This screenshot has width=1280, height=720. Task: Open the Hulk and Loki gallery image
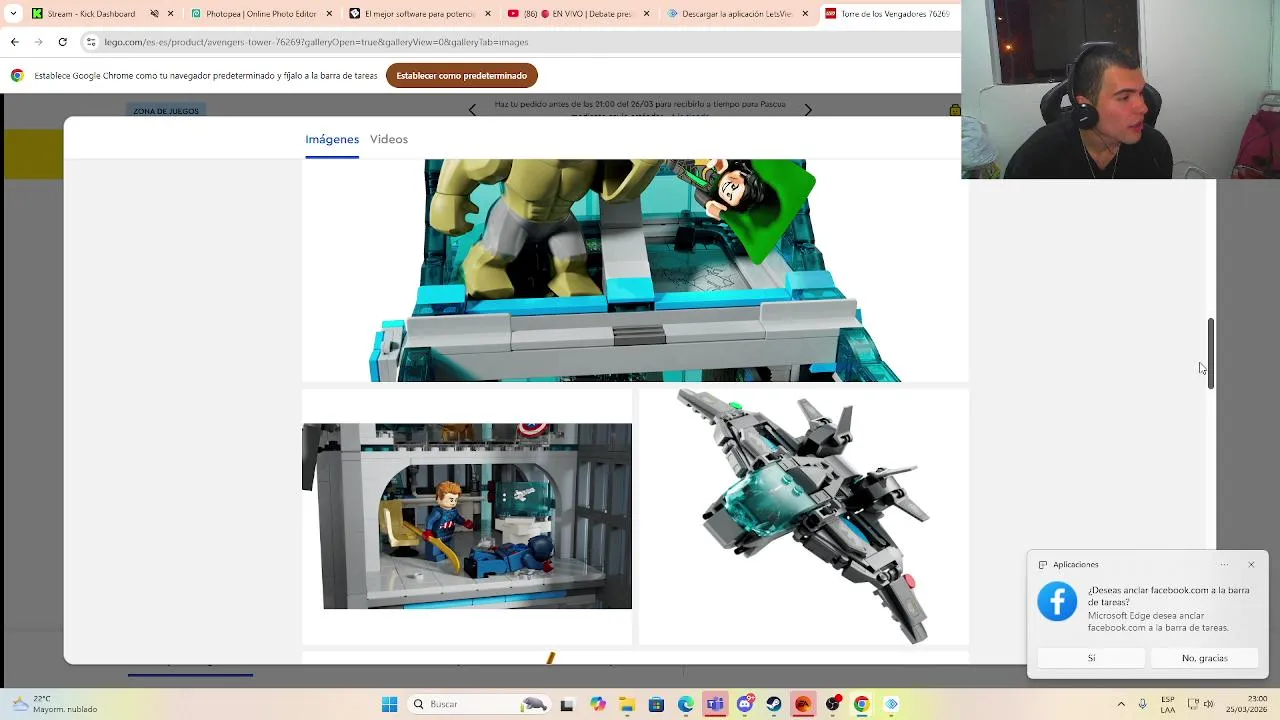coord(635,270)
